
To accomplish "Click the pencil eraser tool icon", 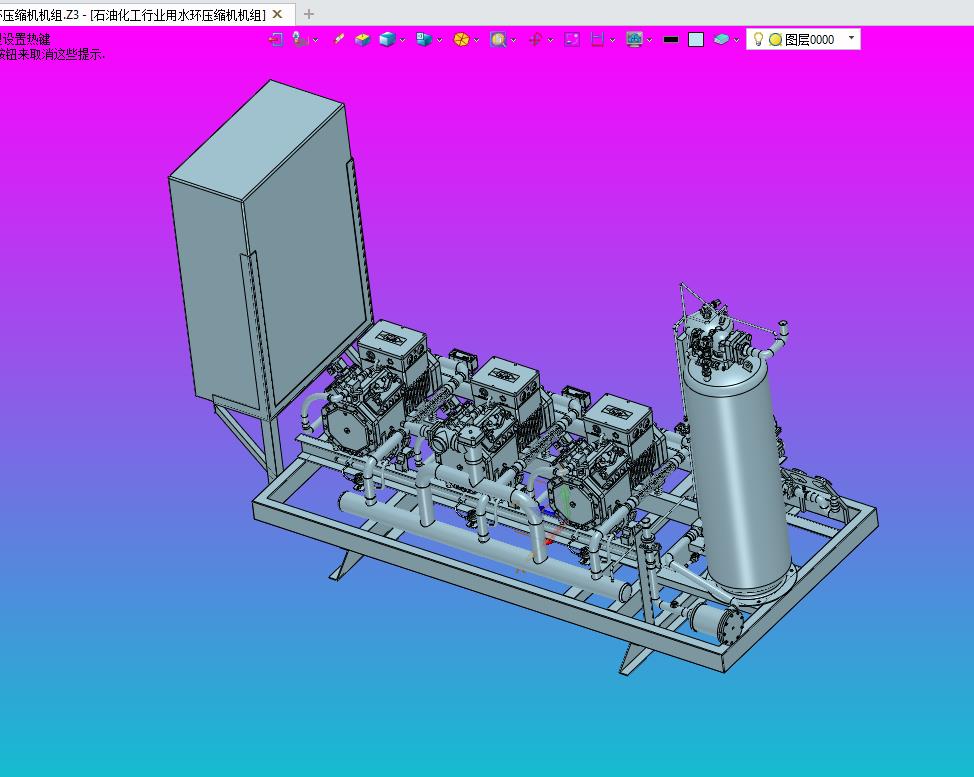I will [339, 39].
